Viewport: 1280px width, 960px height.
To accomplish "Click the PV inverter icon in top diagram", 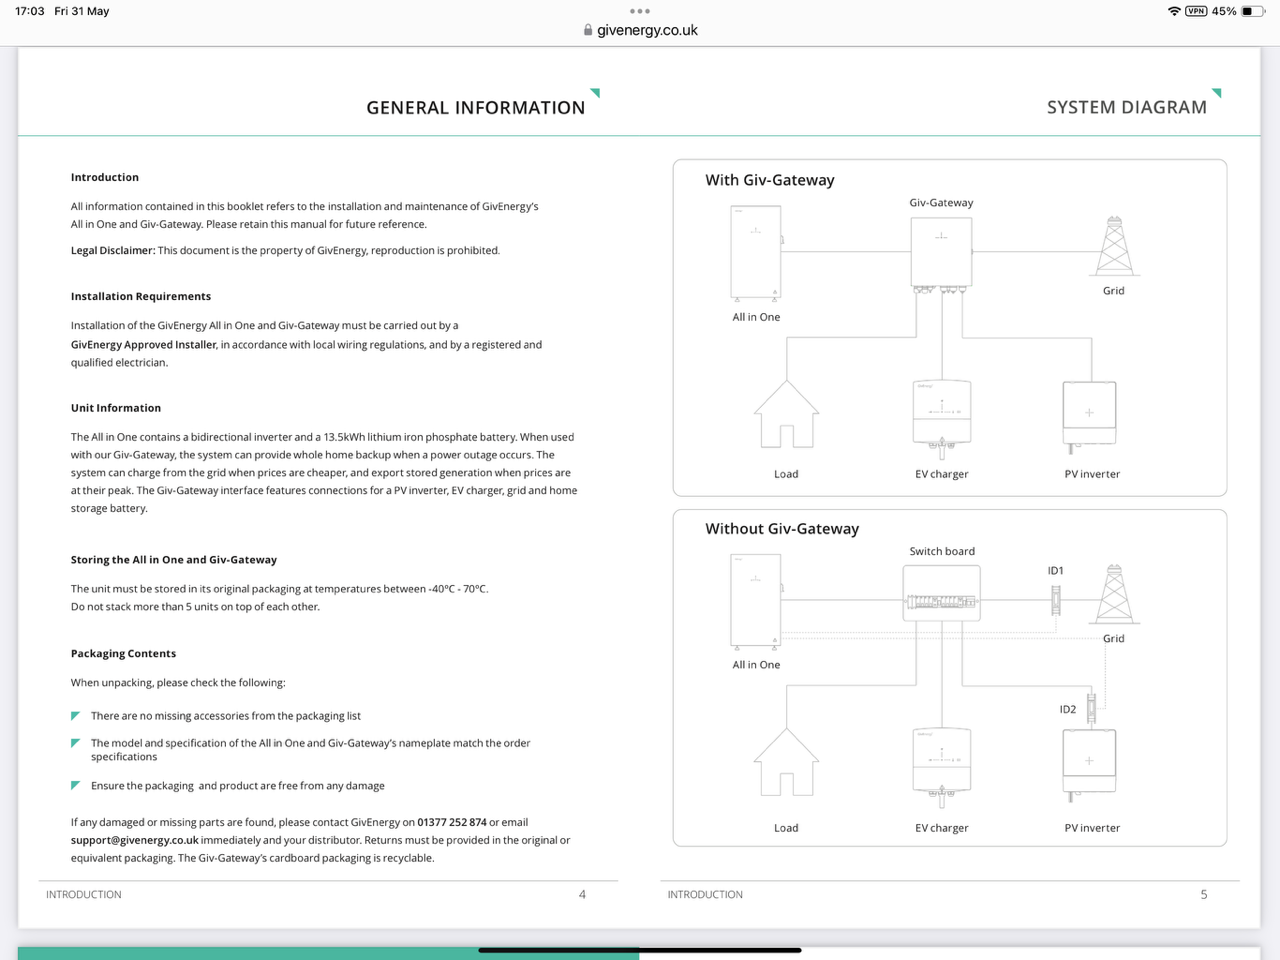I will point(1089,415).
